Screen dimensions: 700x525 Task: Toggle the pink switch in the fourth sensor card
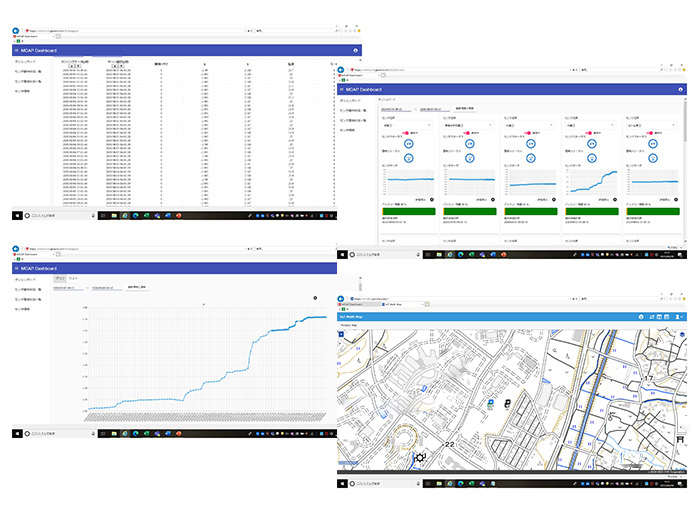(x=587, y=131)
